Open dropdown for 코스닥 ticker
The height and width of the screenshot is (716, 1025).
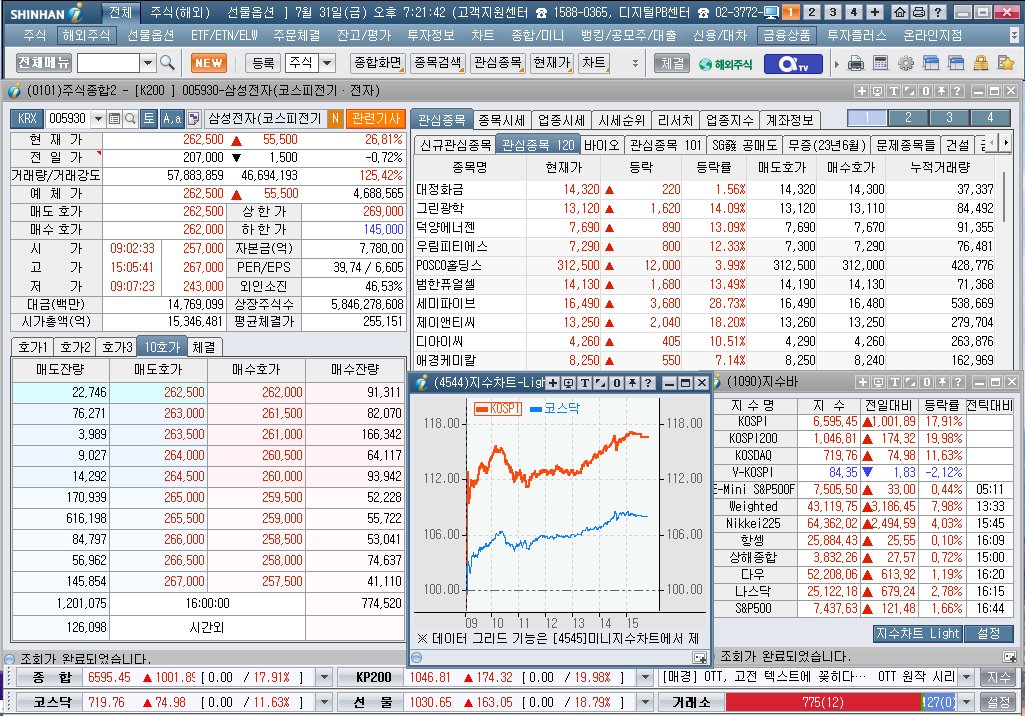324,702
